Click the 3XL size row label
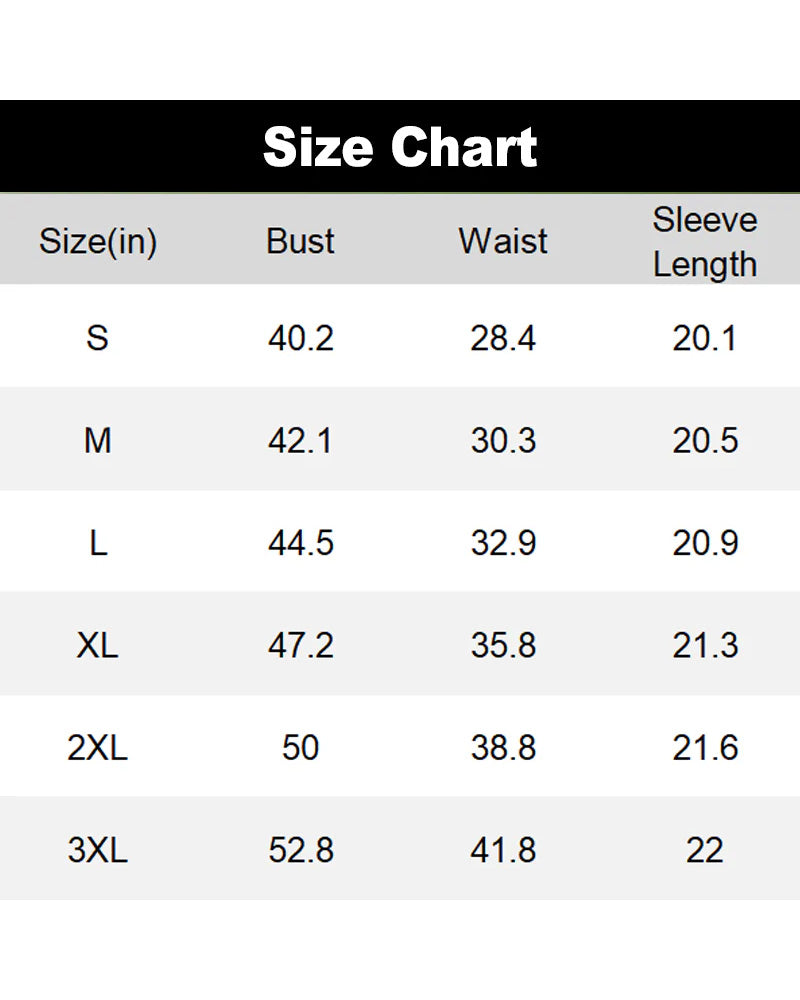This screenshot has height=1000, width=800. click(x=97, y=850)
